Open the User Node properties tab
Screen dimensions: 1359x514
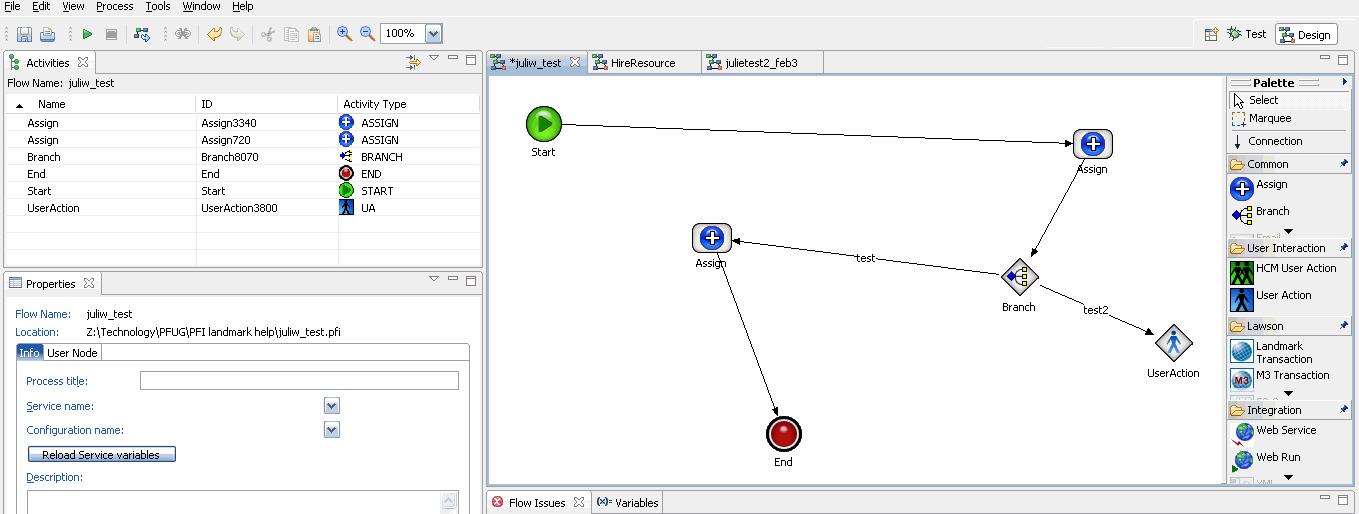(72, 353)
